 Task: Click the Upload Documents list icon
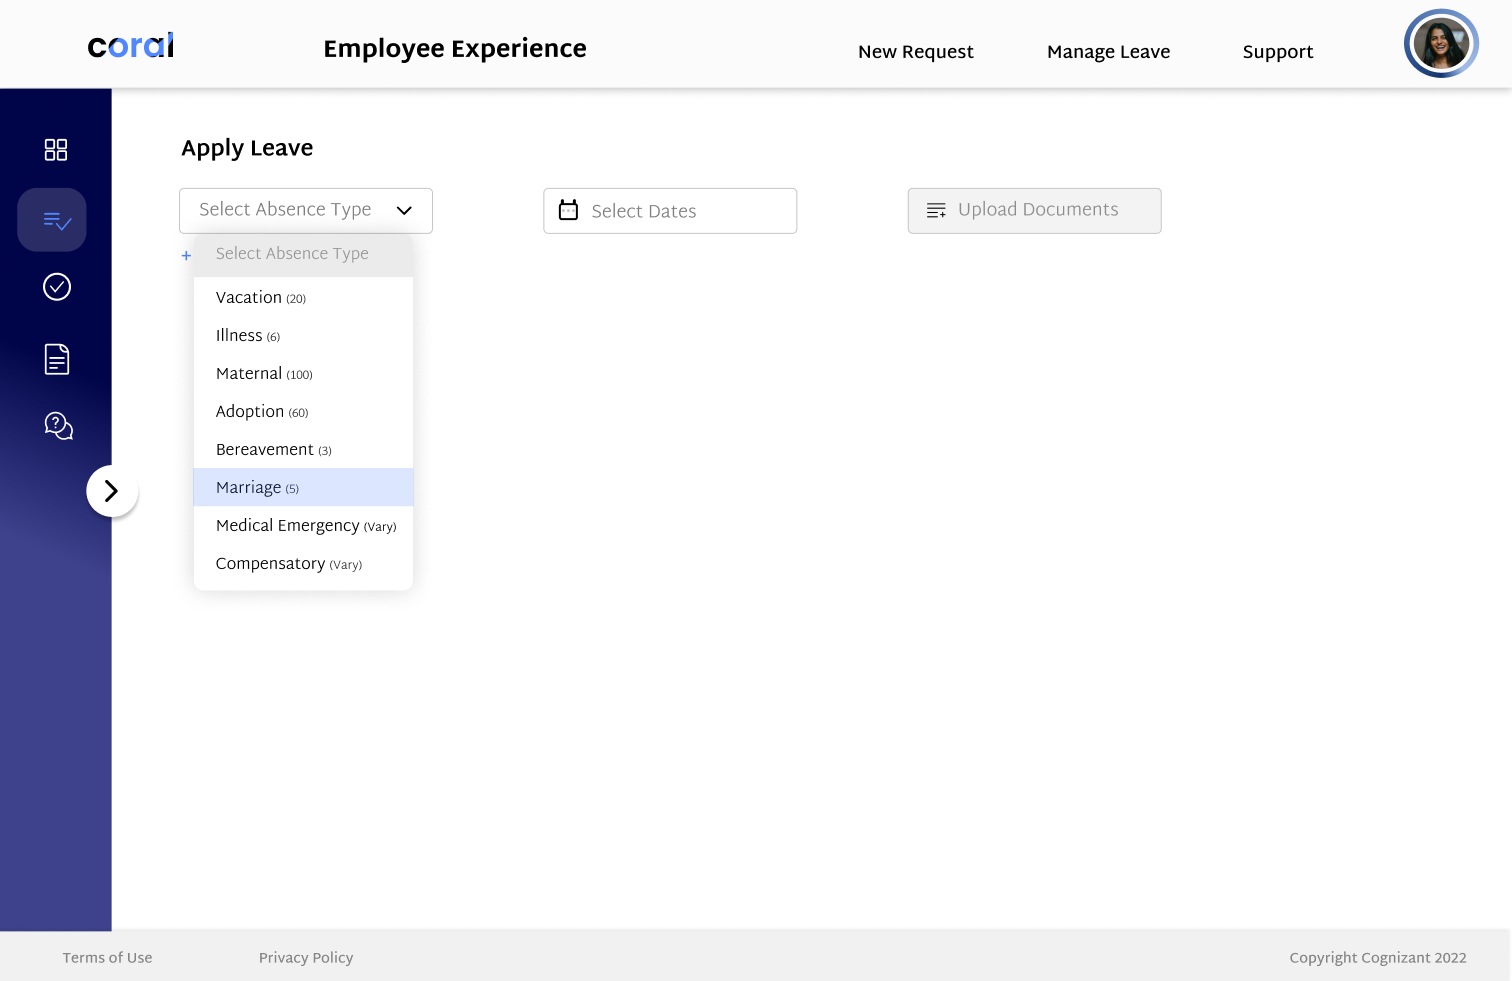(x=936, y=210)
